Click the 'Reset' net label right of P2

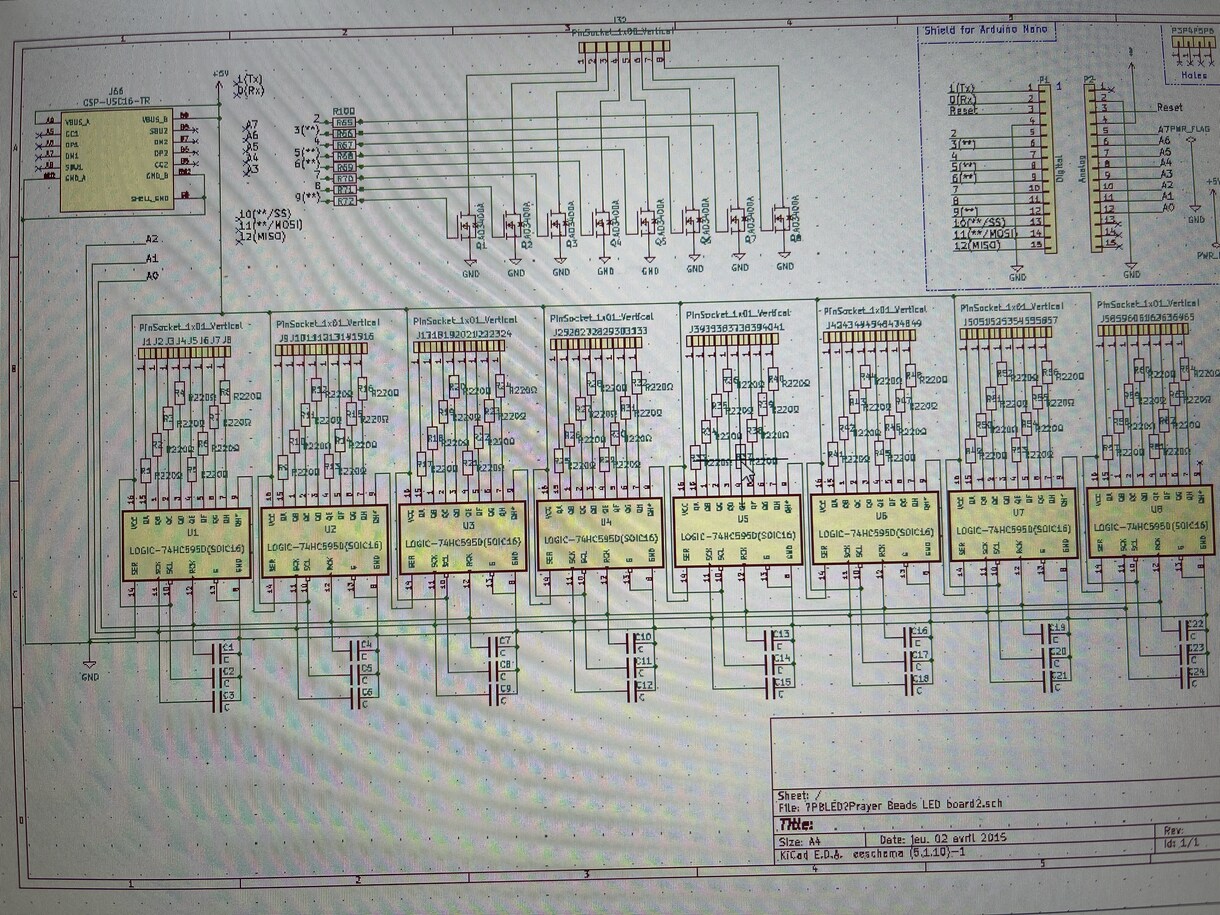click(1171, 107)
